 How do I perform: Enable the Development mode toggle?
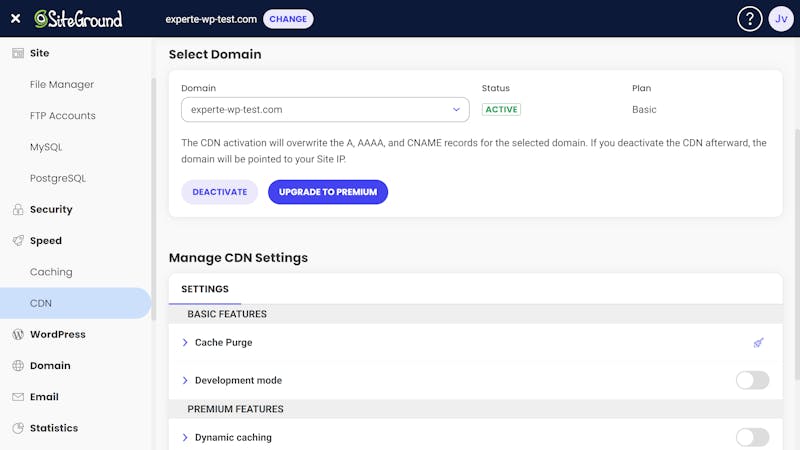(x=752, y=380)
